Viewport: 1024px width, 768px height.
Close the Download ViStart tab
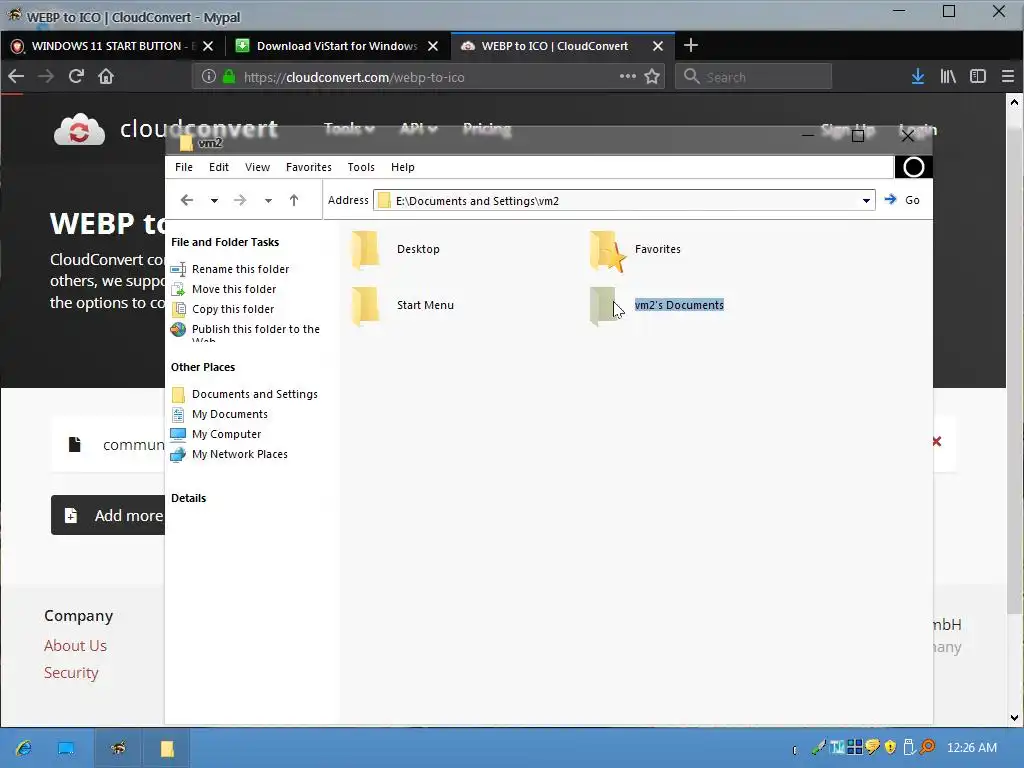432,46
